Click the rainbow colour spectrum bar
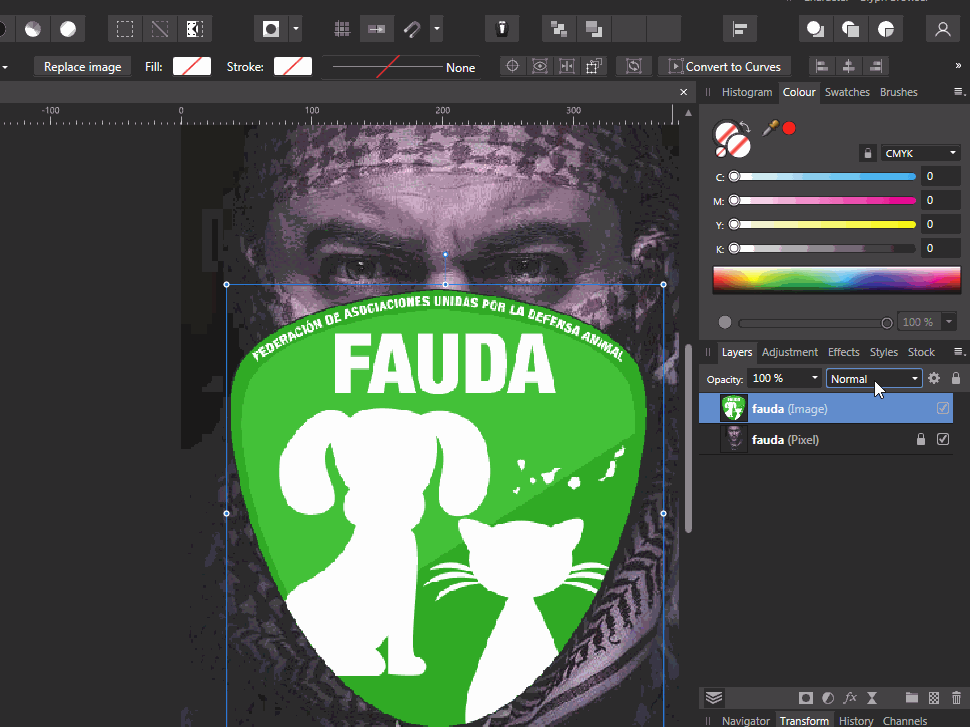This screenshot has height=727, width=970. pyautogui.click(x=836, y=278)
